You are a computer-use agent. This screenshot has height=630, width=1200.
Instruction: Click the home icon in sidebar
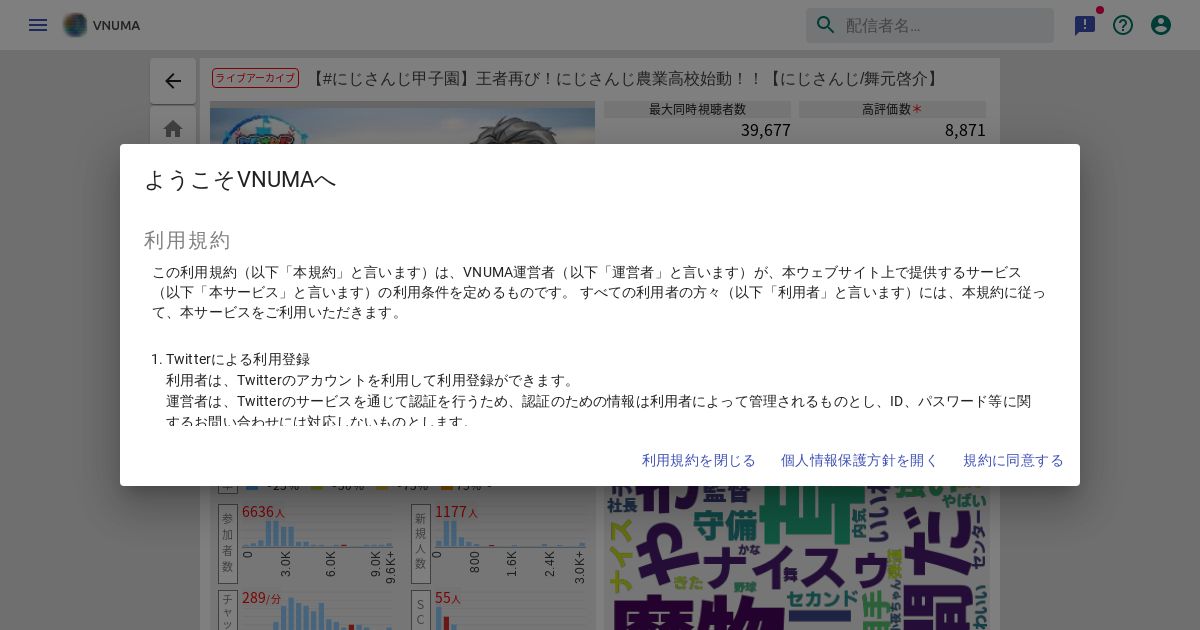point(173,129)
